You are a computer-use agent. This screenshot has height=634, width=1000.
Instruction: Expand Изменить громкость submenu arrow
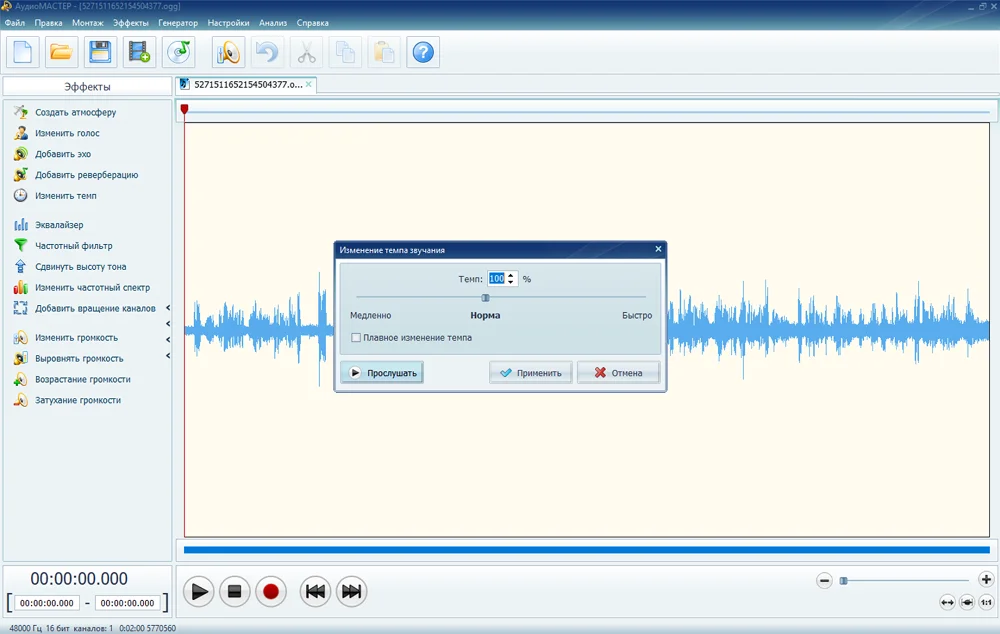point(168,338)
